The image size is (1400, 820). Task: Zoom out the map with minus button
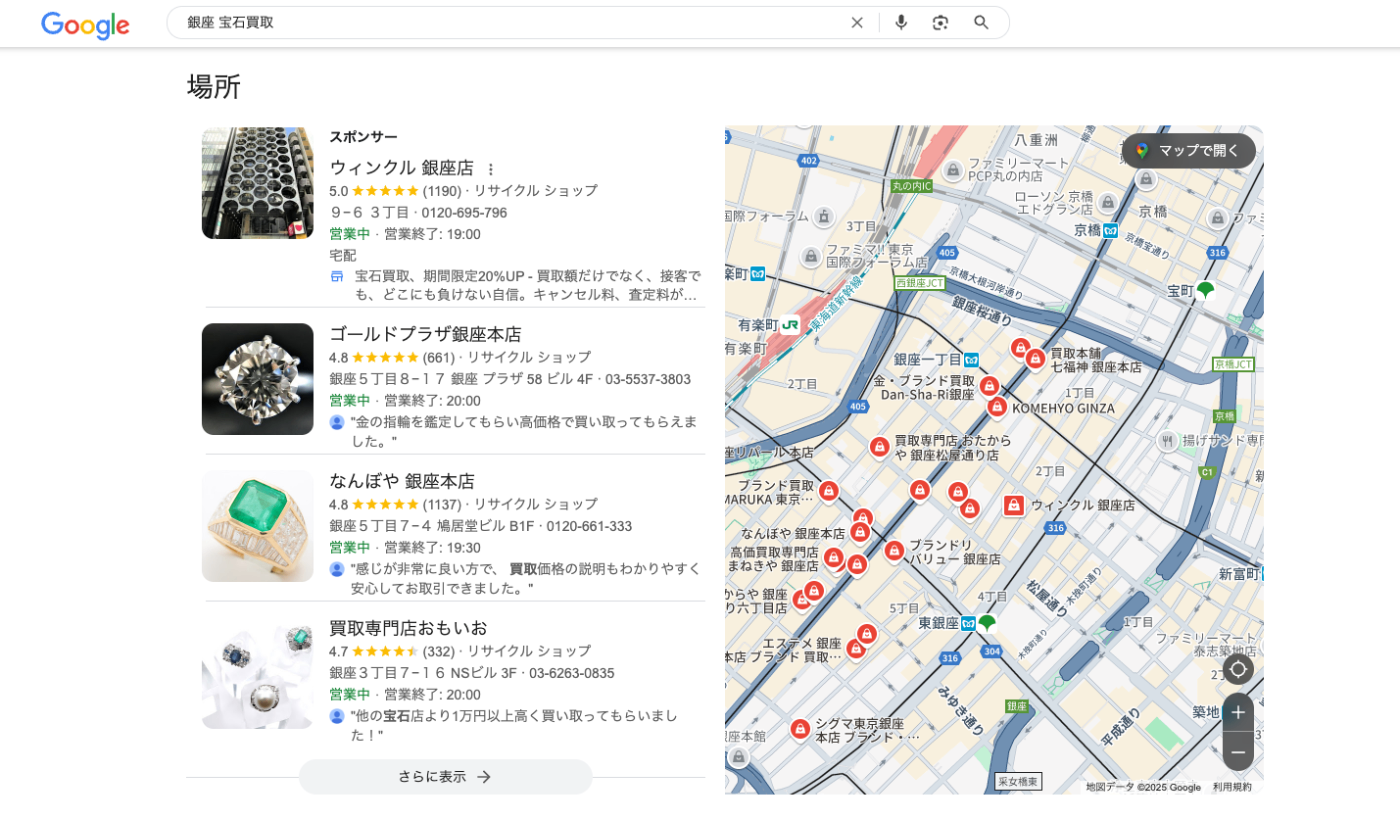pos(1238,752)
